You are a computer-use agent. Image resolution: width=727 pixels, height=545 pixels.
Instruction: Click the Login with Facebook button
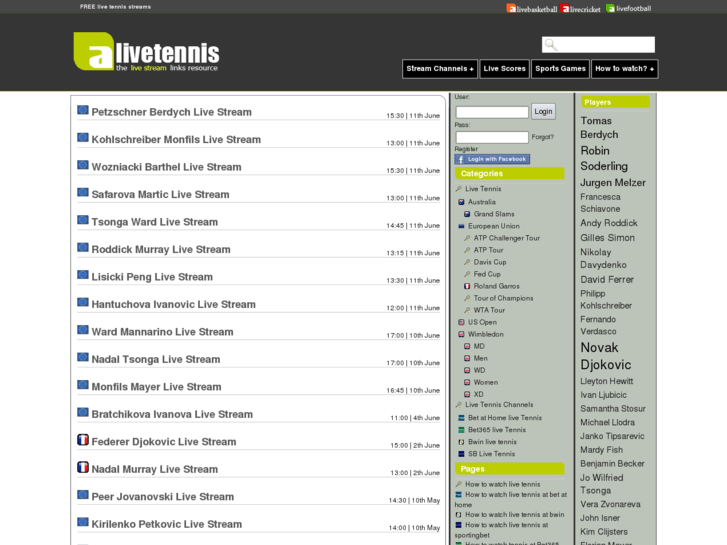coord(492,159)
